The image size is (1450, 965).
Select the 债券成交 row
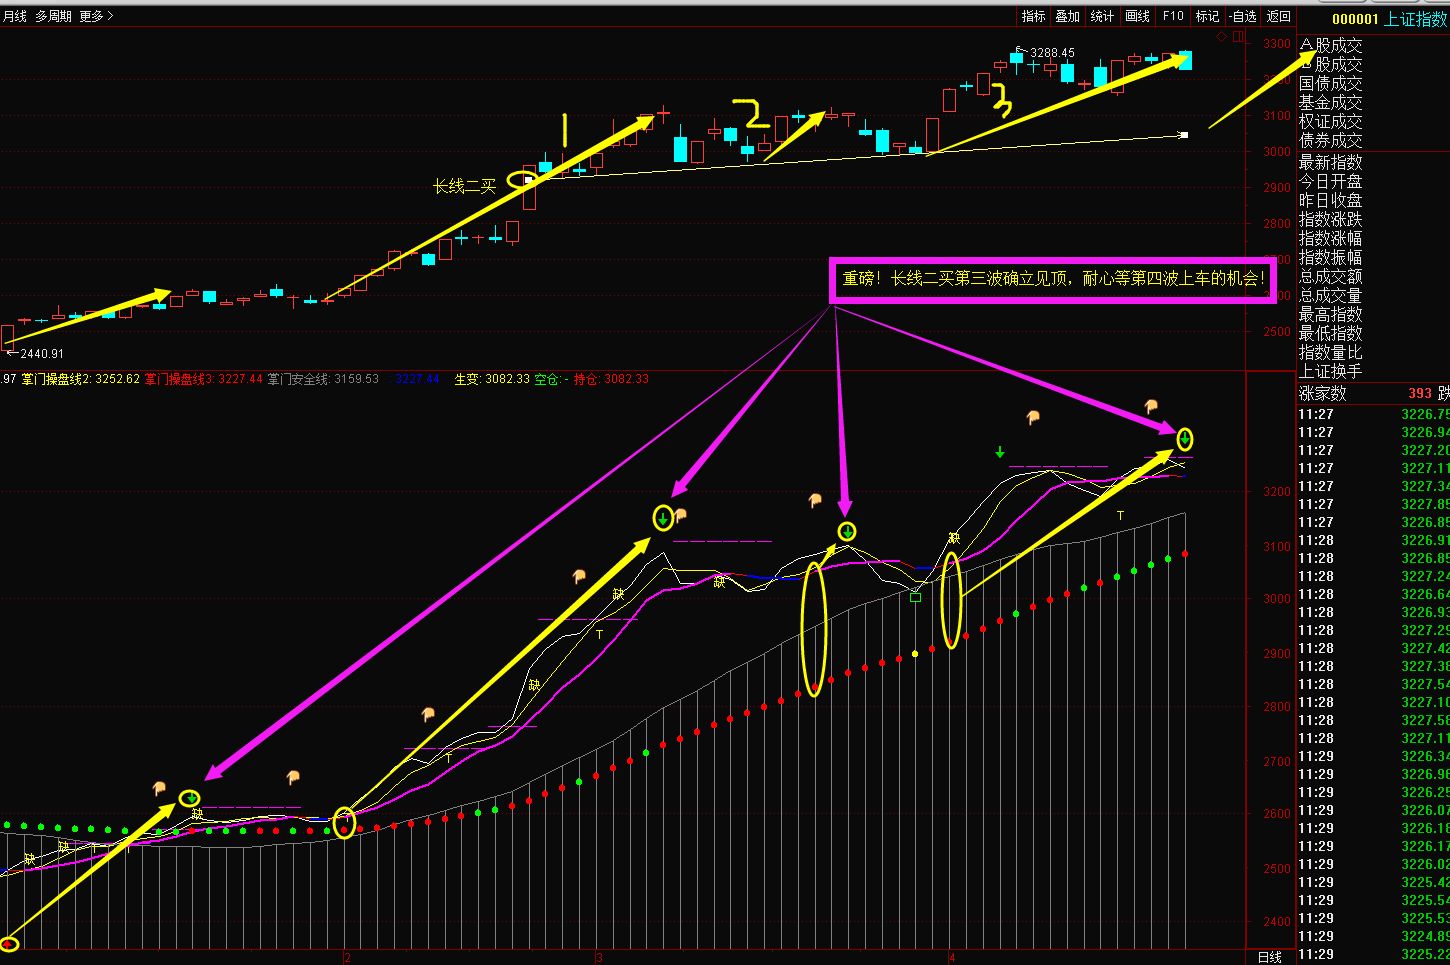[1330, 140]
